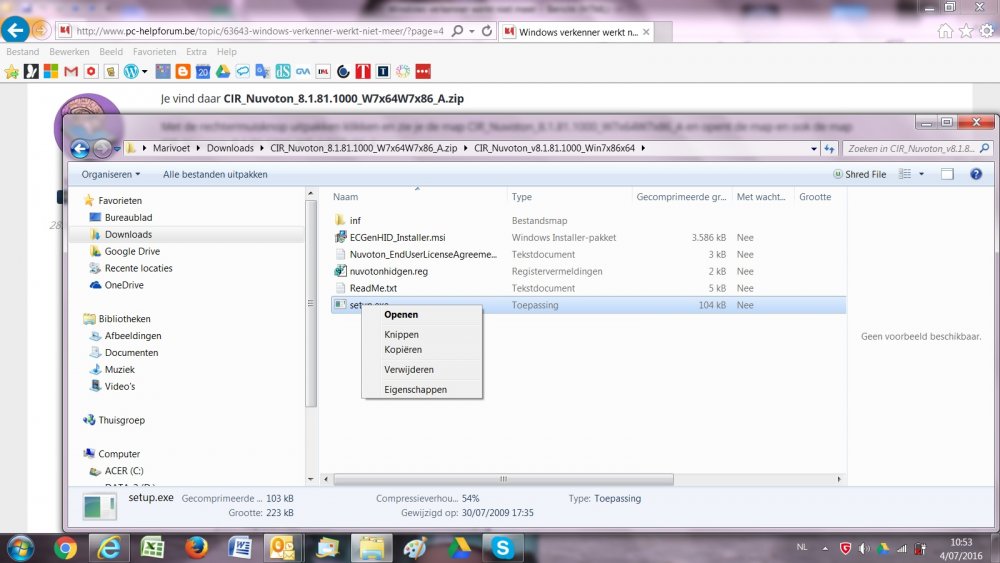
Task: Open Chrome from the taskbar
Action: pyautogui.click(x=65, y=548)
